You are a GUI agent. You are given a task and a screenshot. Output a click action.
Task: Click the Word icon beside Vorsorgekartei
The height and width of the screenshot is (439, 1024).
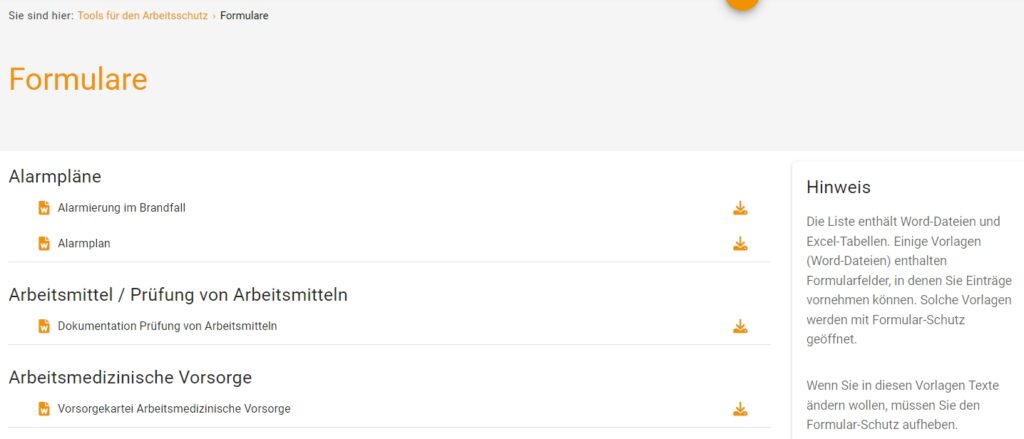tap(44, 409)
